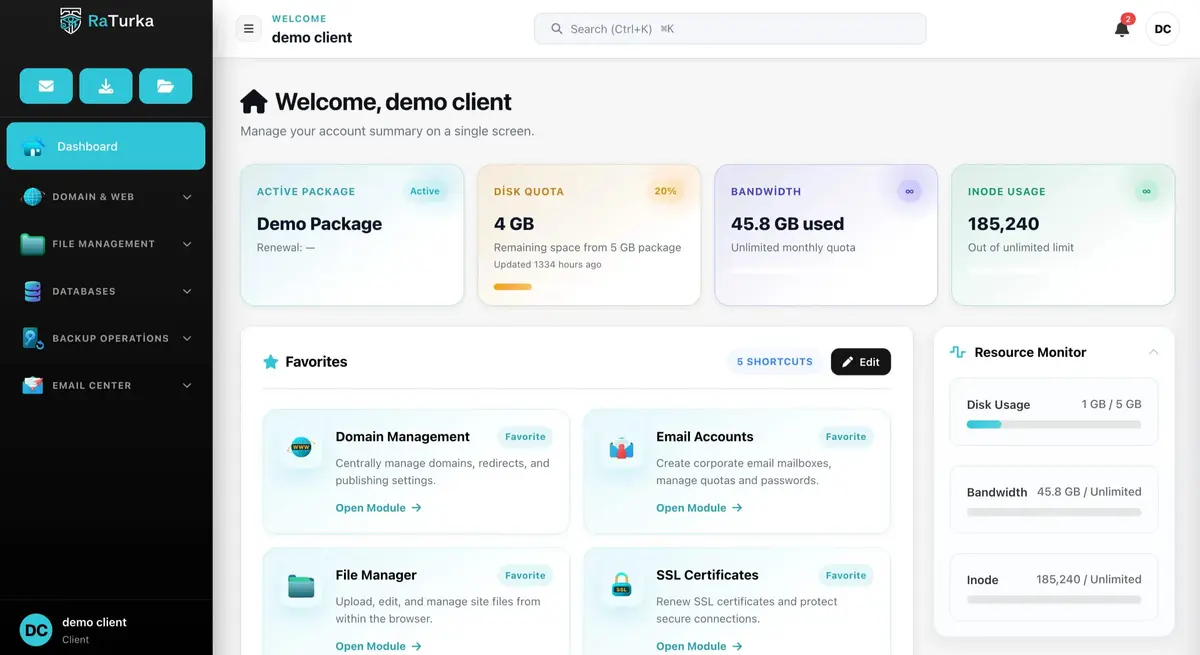Click the search magnifier icon
Screen dimensions: 1200x655
pos(557,29)
